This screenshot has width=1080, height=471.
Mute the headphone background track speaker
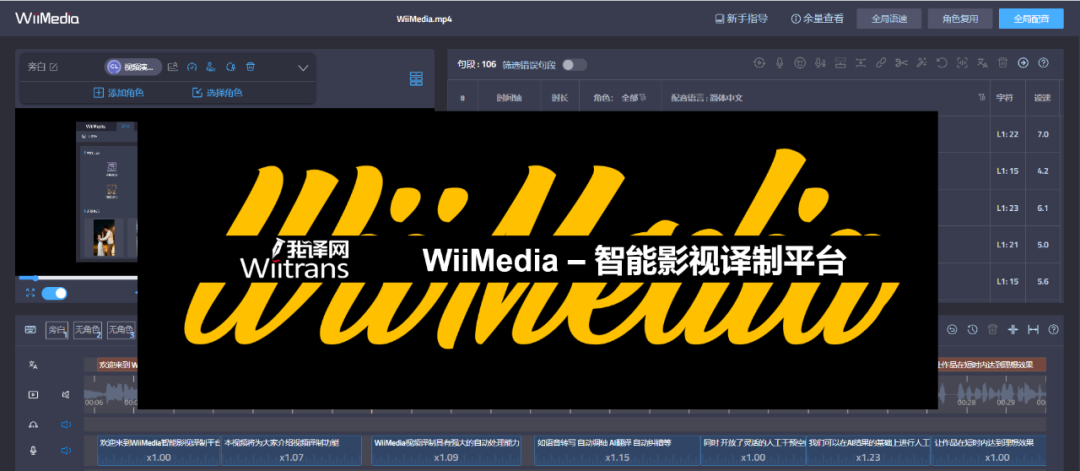coord(66,425)
